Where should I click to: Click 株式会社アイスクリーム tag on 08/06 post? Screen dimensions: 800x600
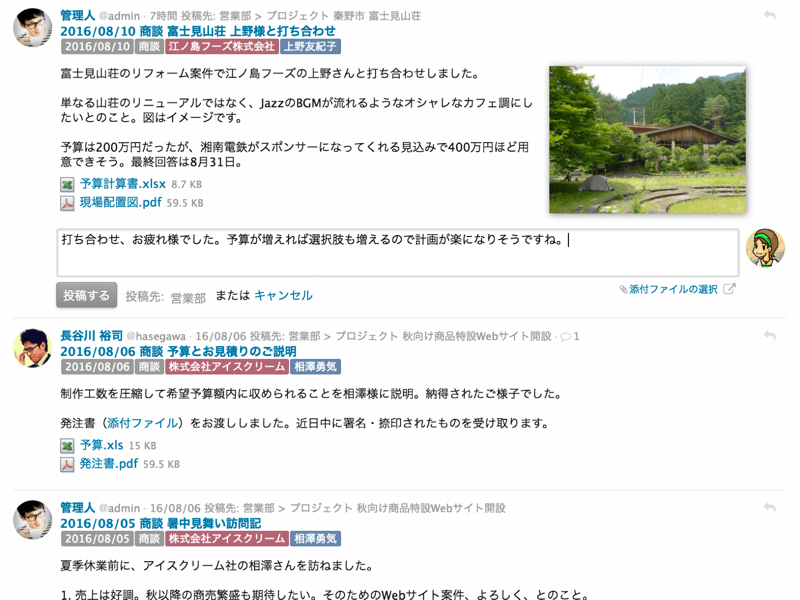pos(227,367)
